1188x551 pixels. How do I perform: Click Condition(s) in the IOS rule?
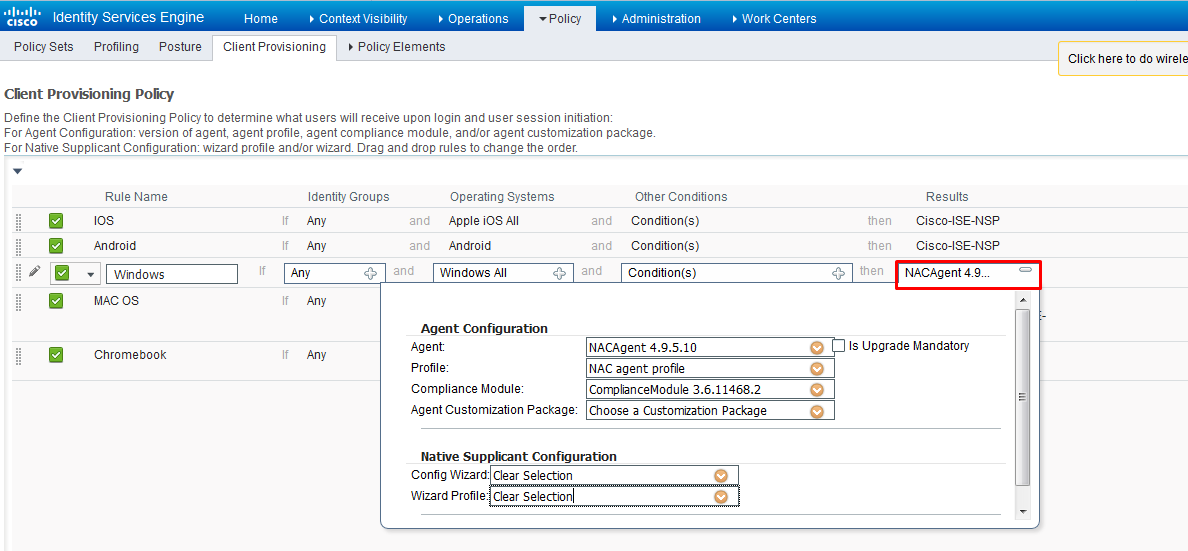[x=664, y=221]
